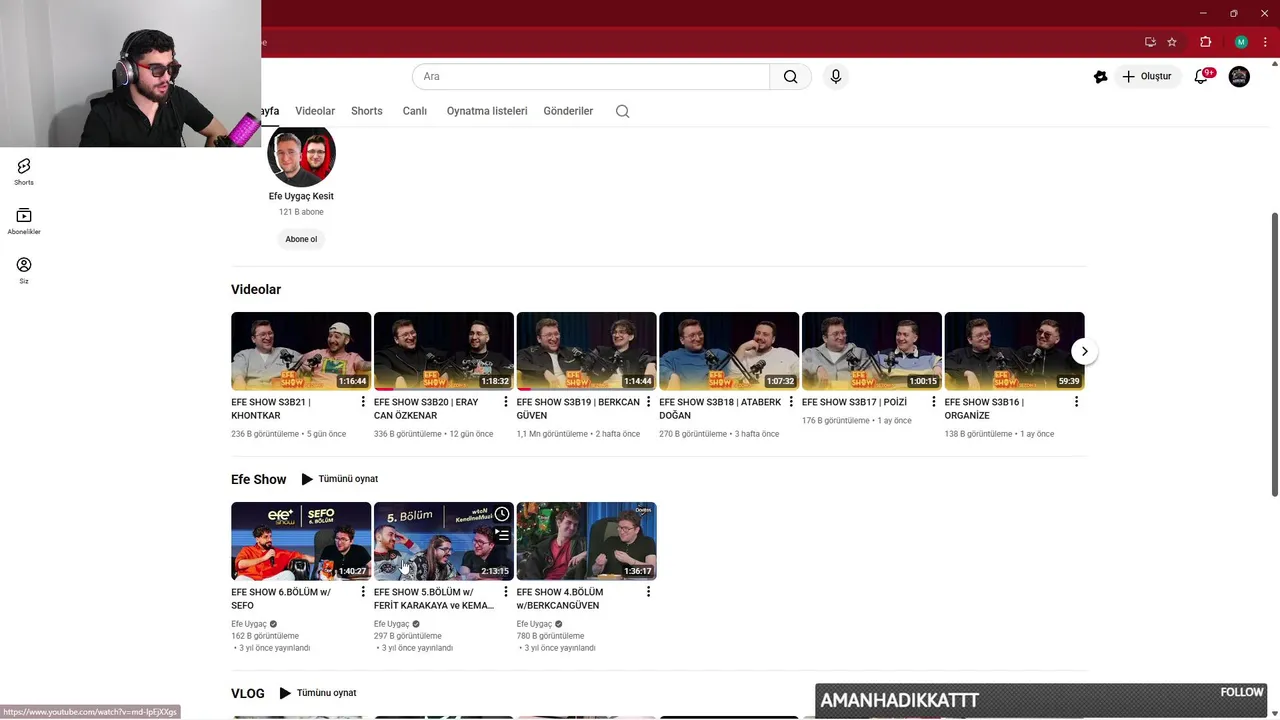Start voice search with microphone icon
Viewport: 1280px width, 720px height.
836,76
